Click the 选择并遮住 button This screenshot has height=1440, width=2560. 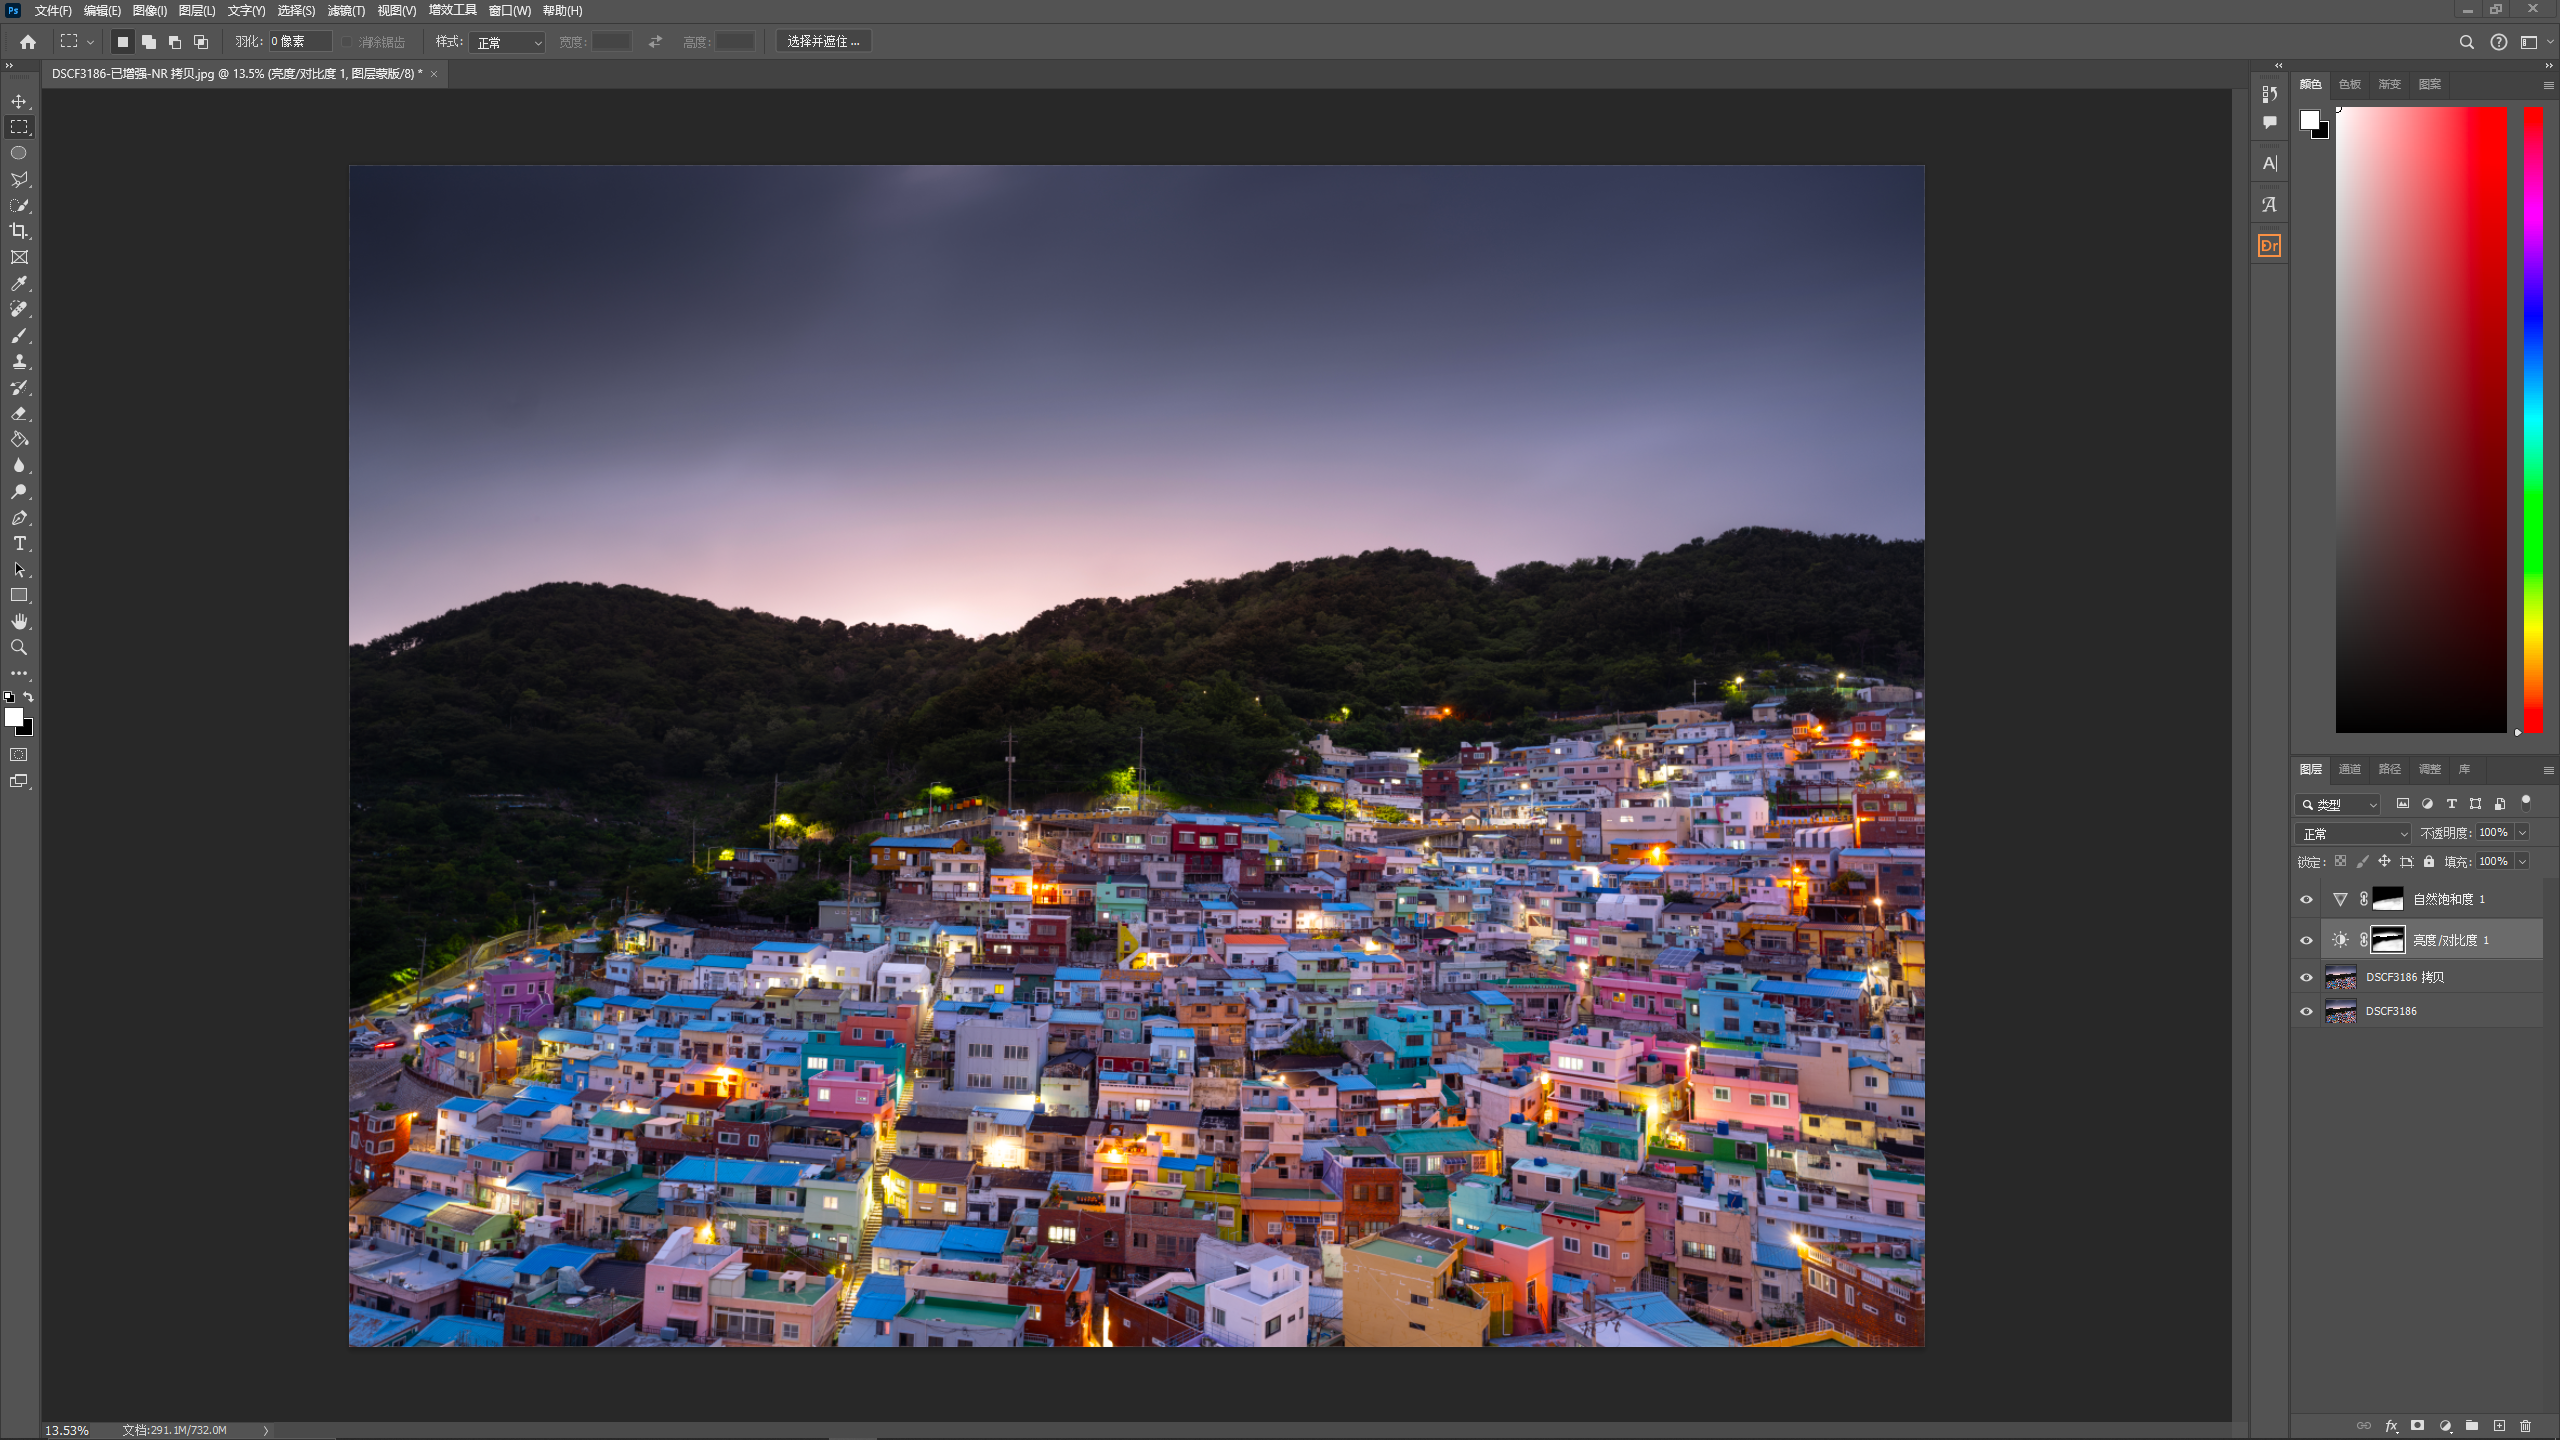823,41
